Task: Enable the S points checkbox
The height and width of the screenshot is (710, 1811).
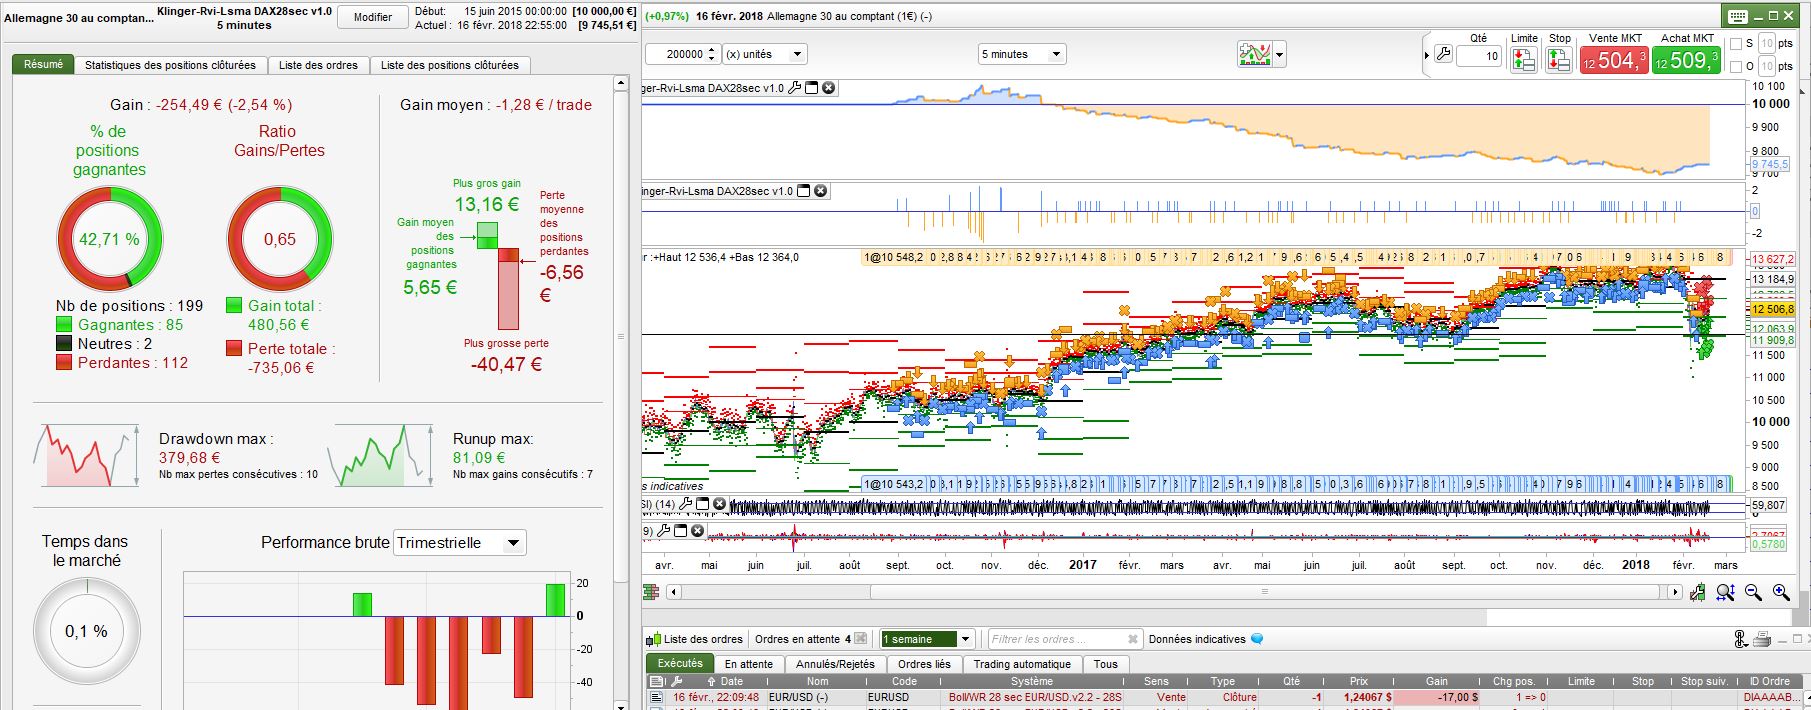Action: 1736,44
